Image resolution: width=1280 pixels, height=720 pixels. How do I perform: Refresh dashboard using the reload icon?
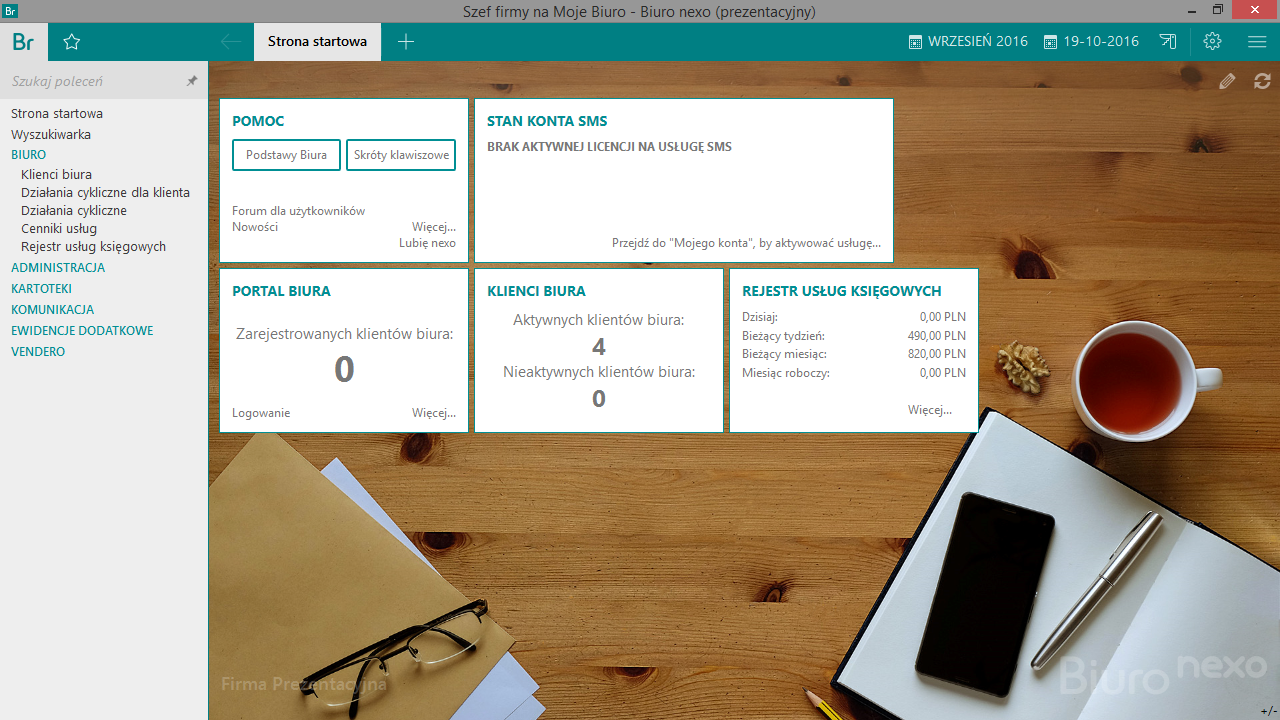coord(1262,81)
